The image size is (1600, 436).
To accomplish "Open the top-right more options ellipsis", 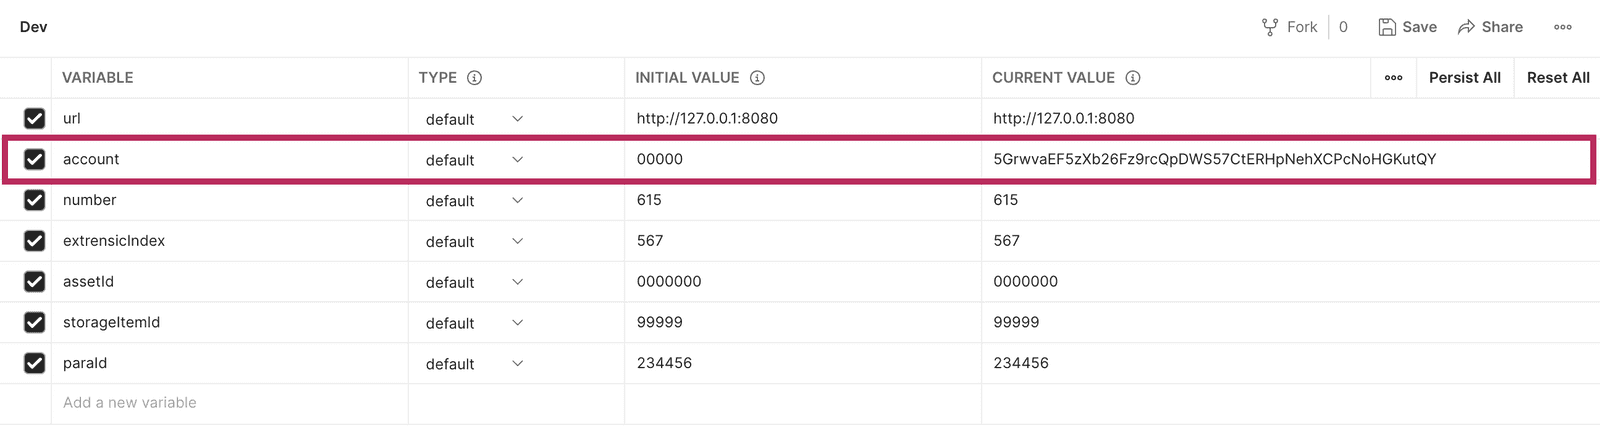I will (1562, 27).
